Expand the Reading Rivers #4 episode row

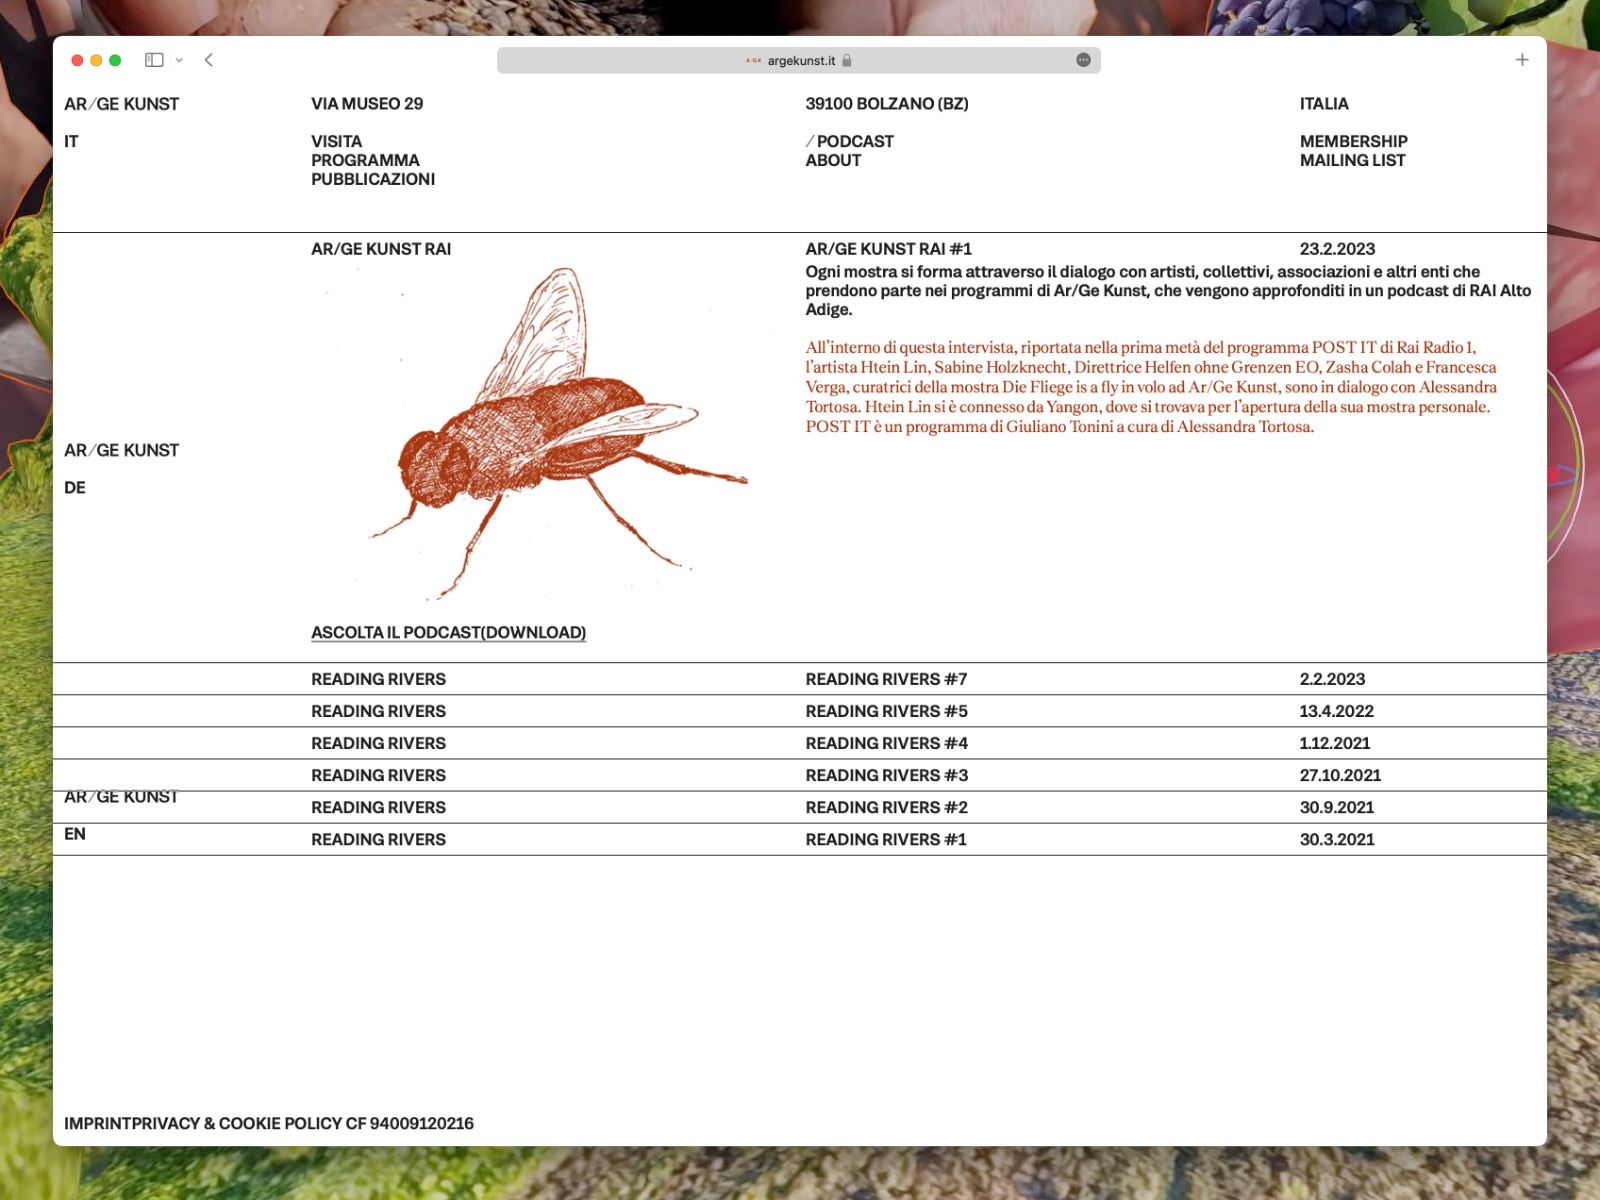point(885,744)
